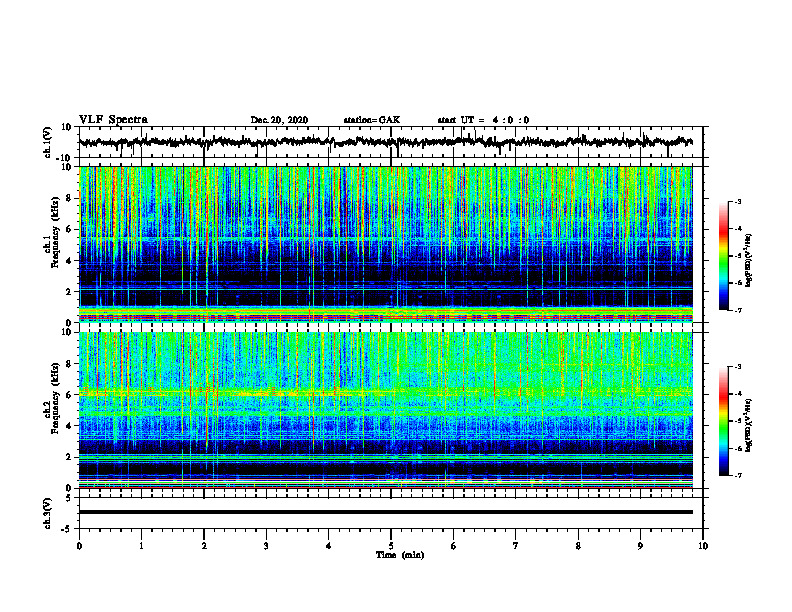Click the 4 kHz tick on ch.2 frequency axis
Screen dimensions: 792x612
pyautogui.click(x=70, y=426)
